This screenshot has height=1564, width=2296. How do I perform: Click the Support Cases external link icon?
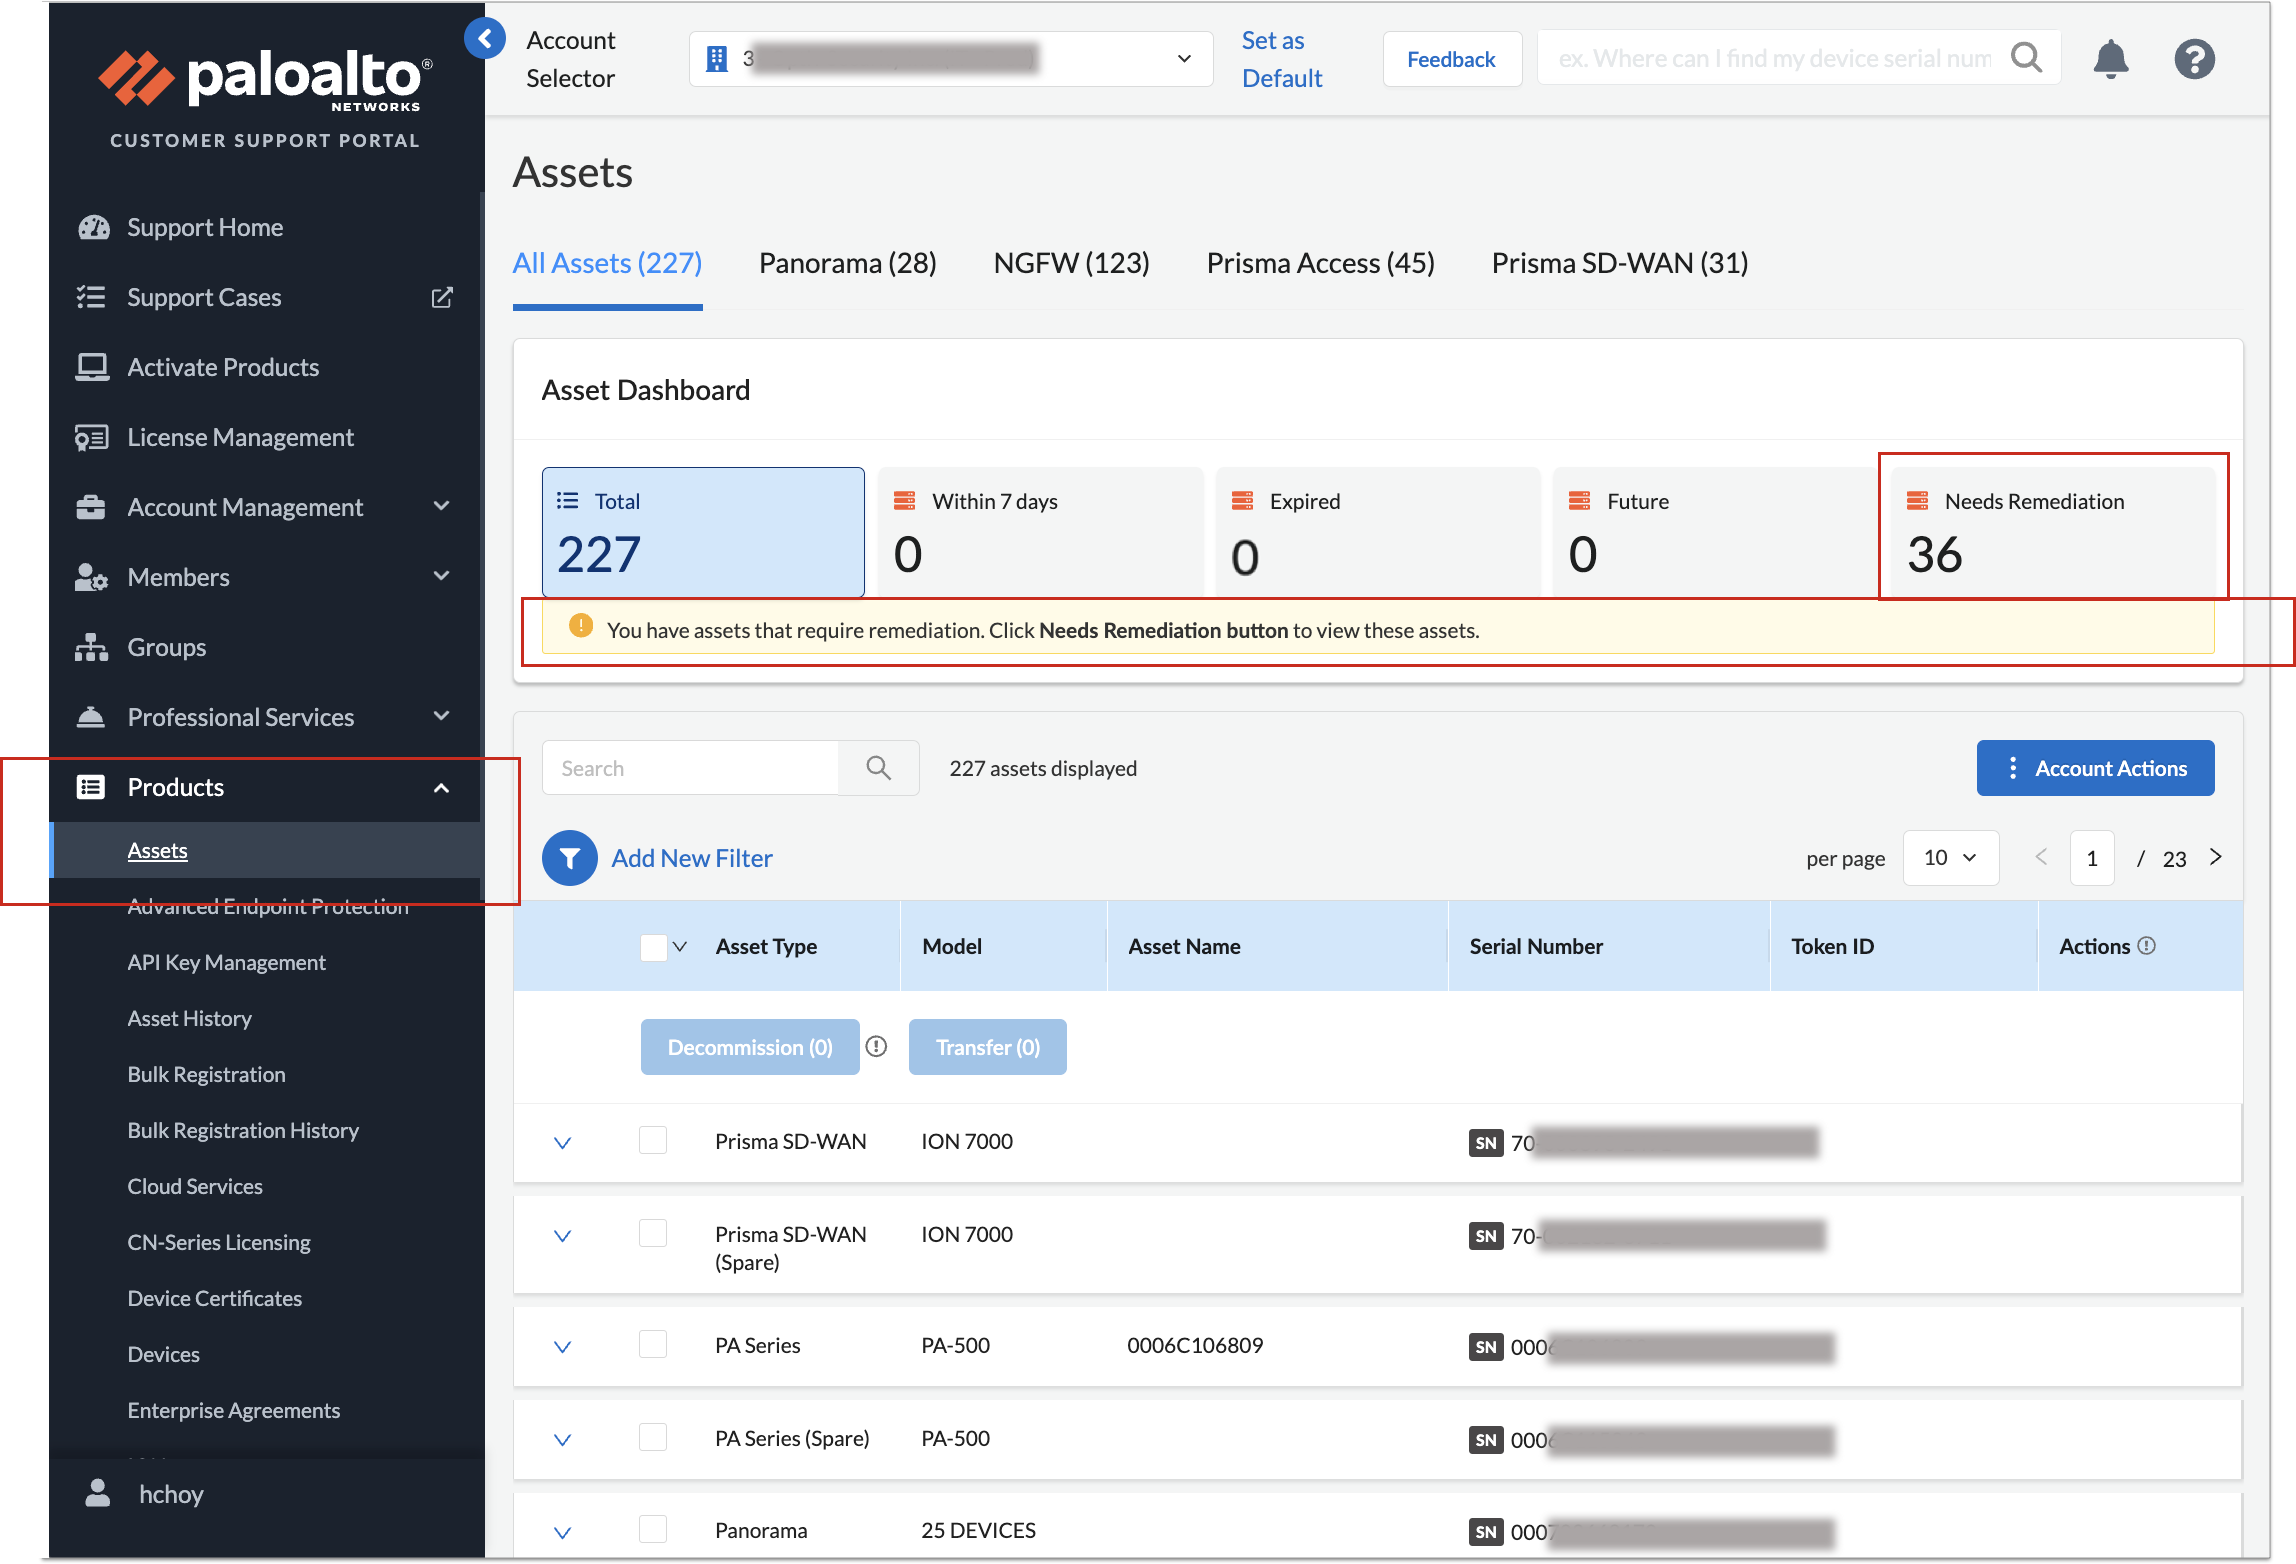(441, 297)
